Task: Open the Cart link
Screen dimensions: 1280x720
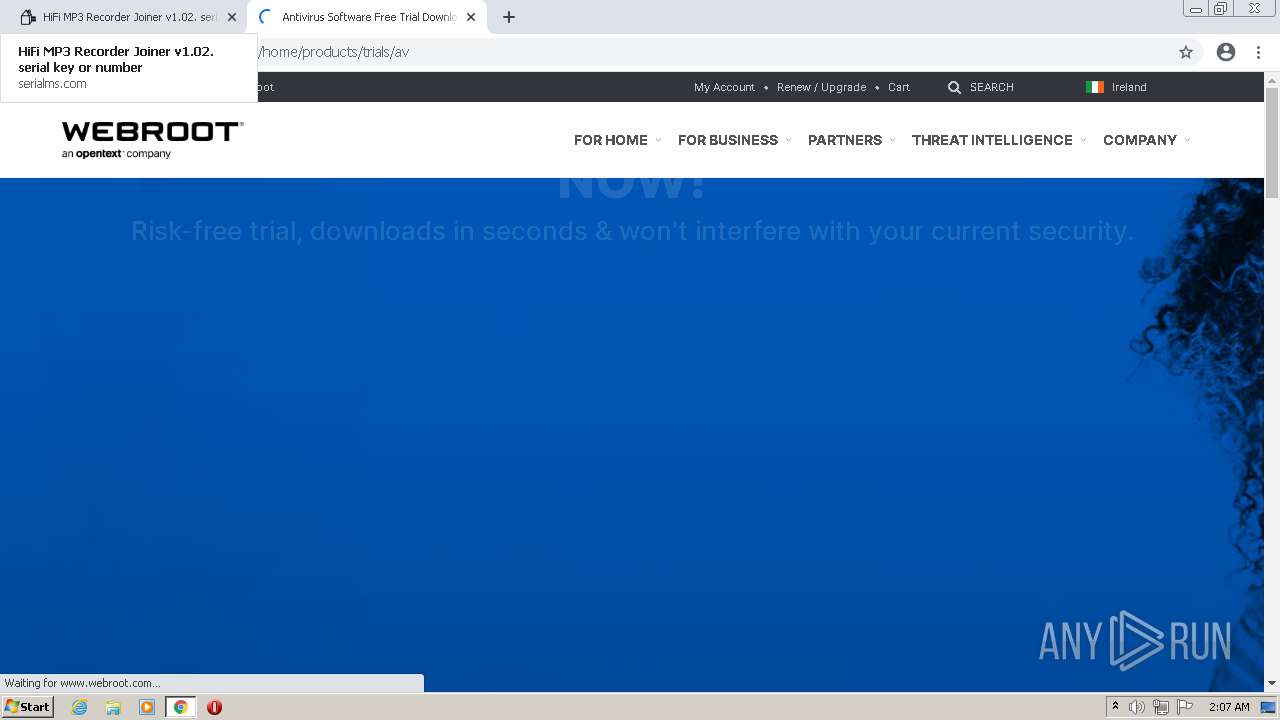Action: [899, 87]
